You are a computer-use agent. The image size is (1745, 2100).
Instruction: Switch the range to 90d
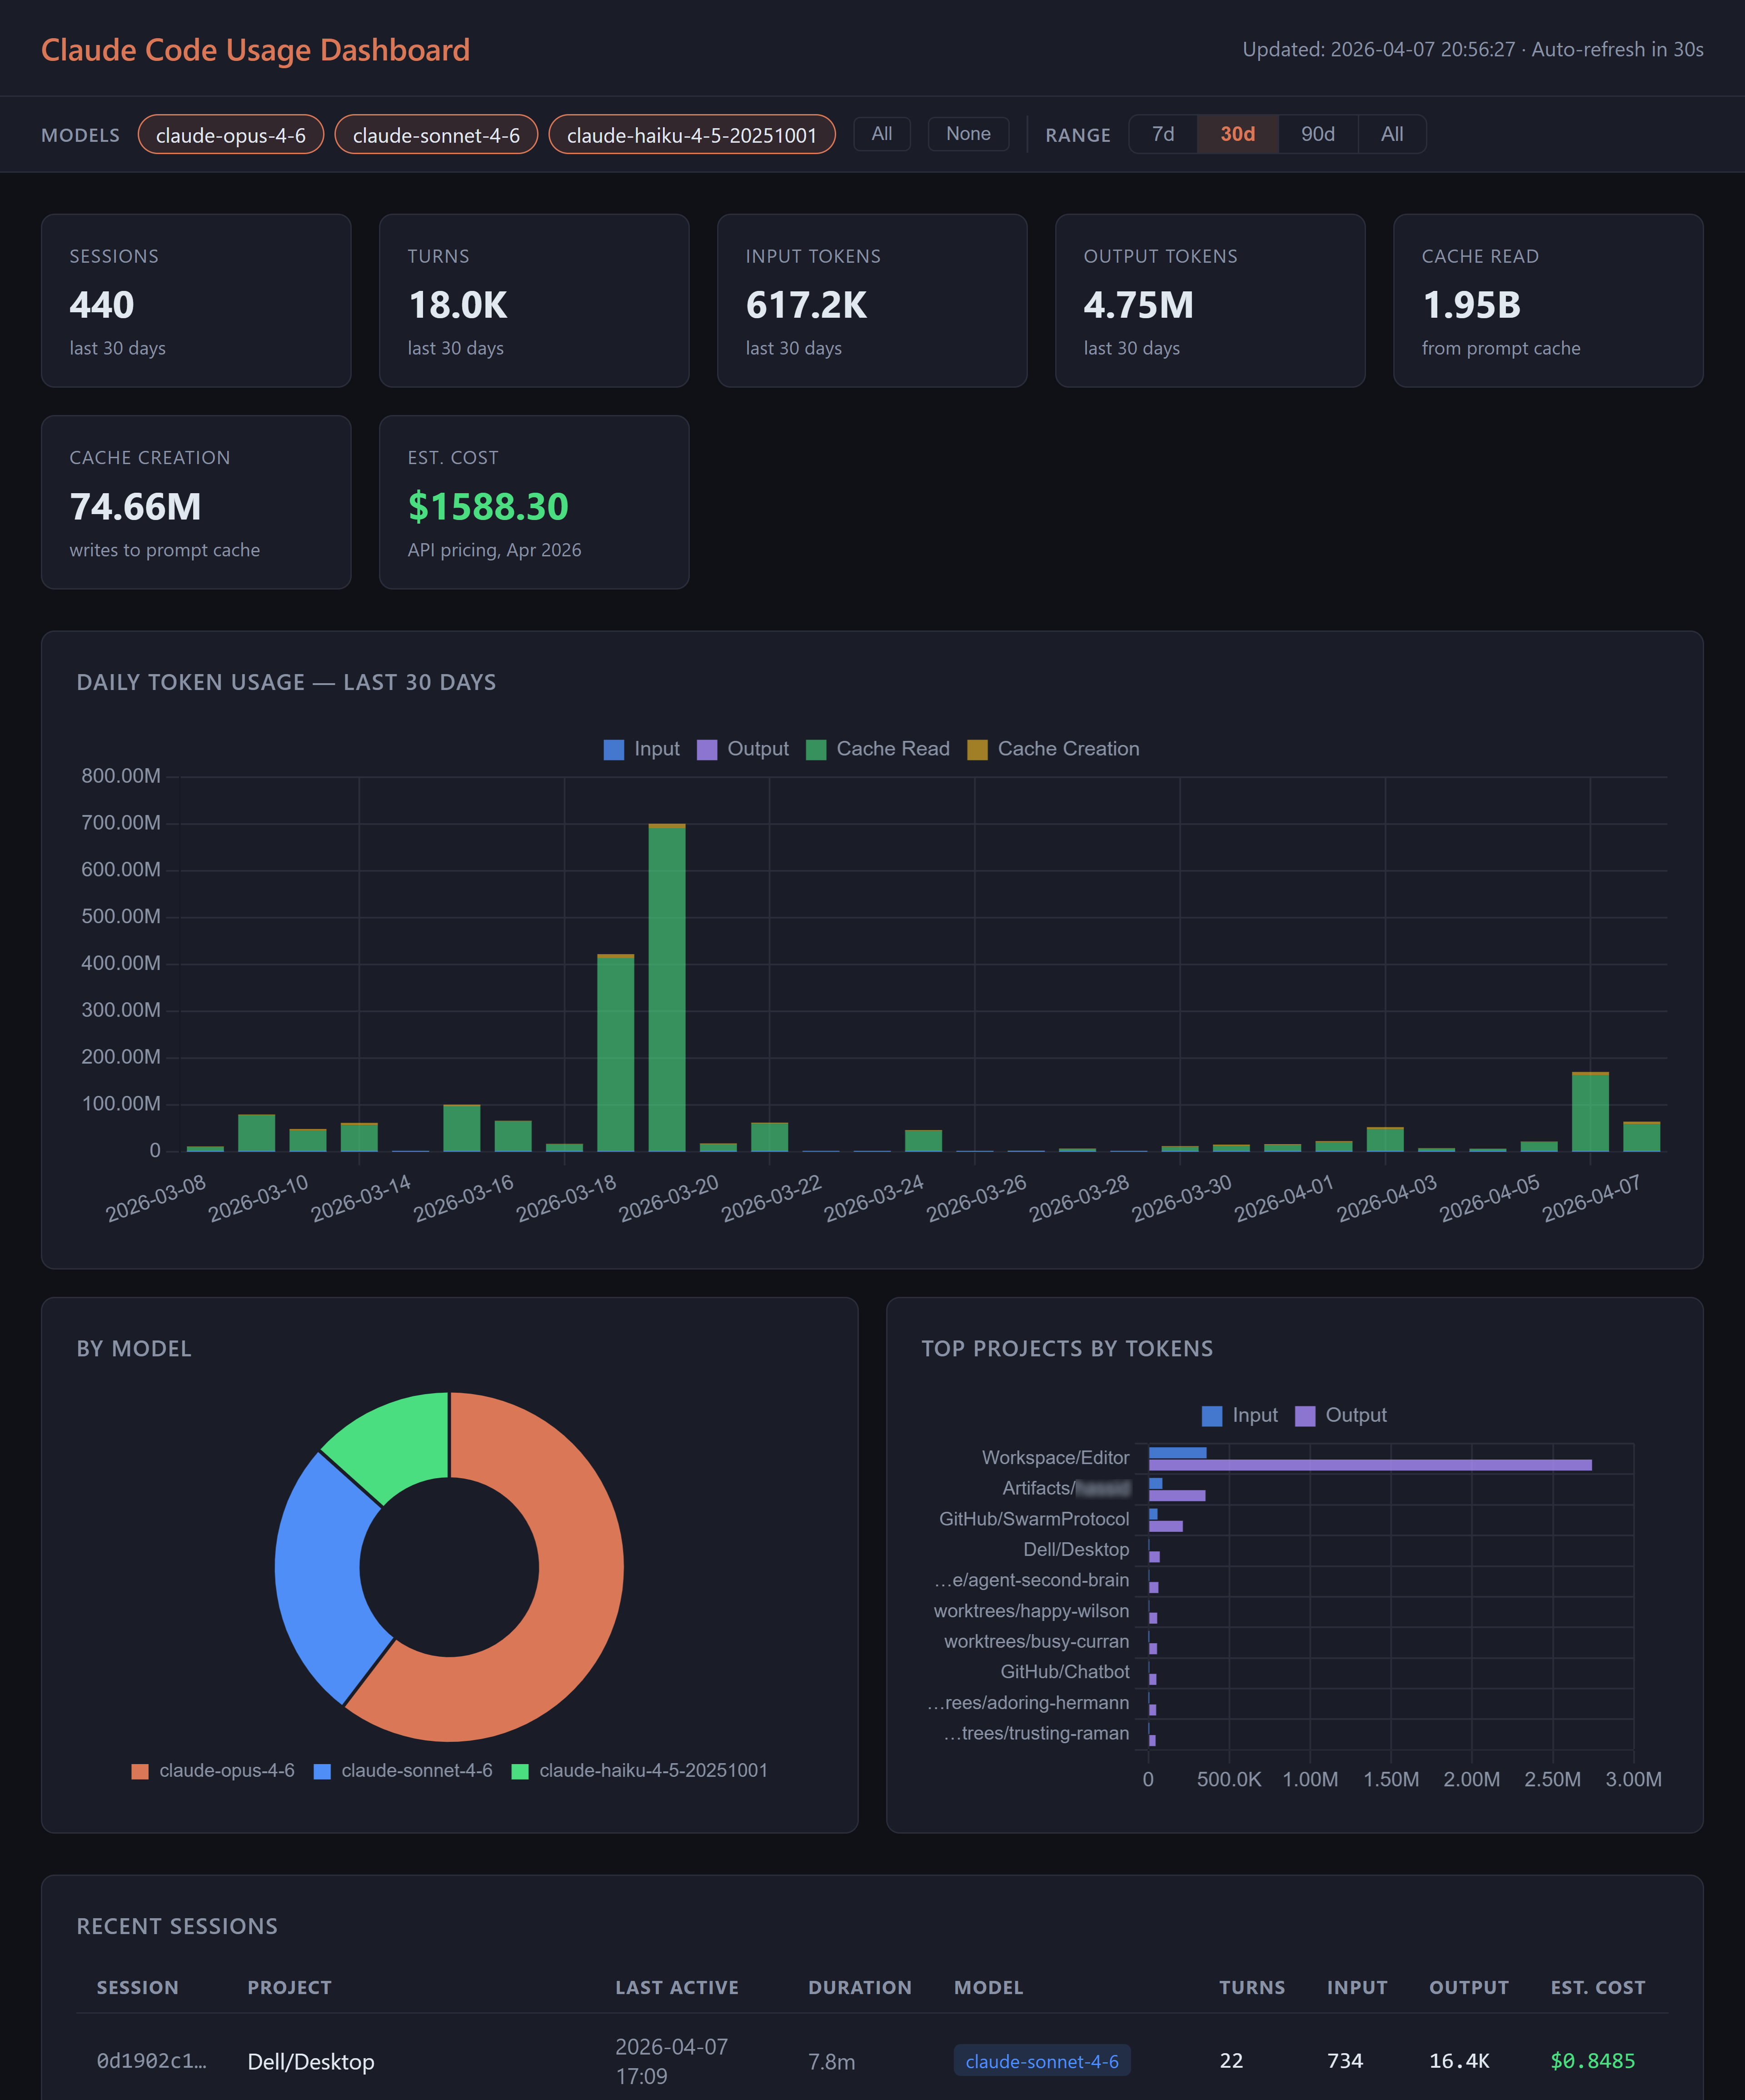point(1318,134)
